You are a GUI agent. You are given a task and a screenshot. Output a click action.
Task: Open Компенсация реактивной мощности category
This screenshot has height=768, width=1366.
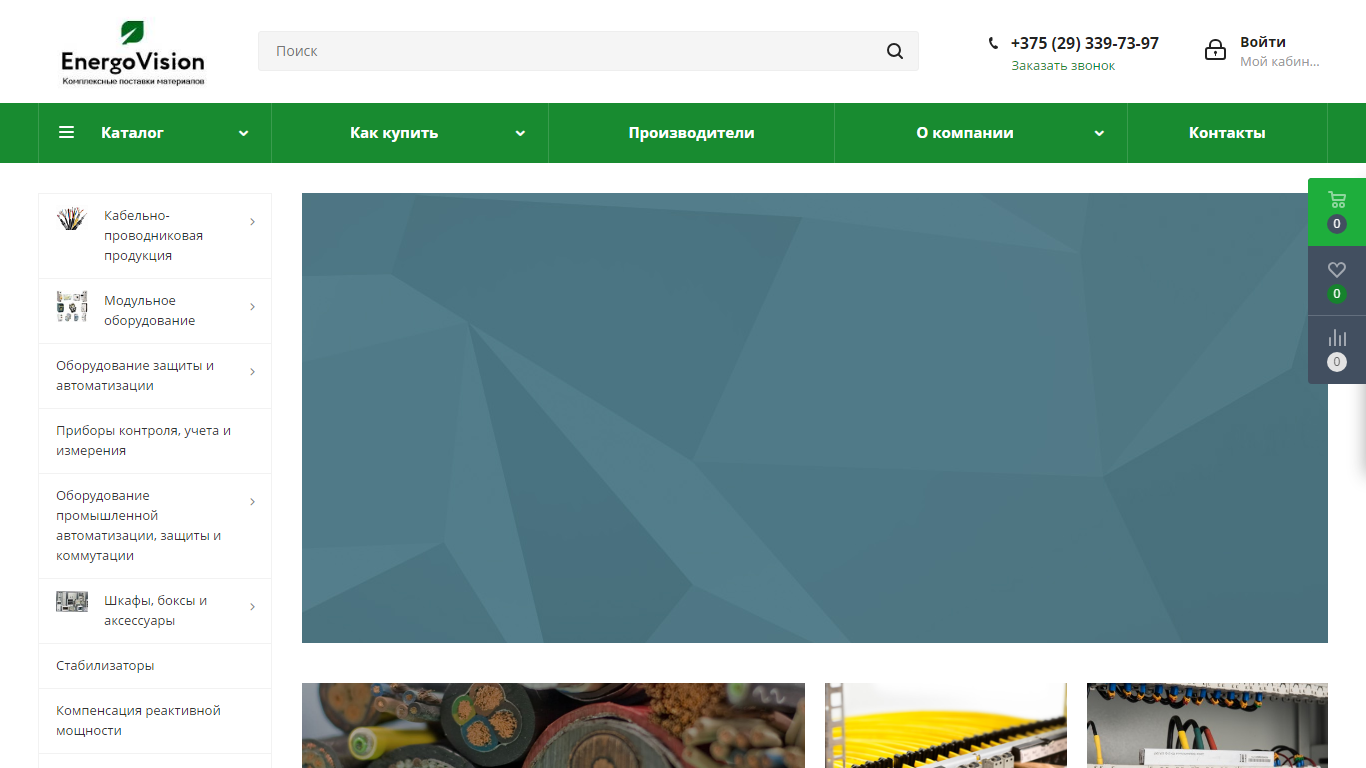(x=138, y=721)
